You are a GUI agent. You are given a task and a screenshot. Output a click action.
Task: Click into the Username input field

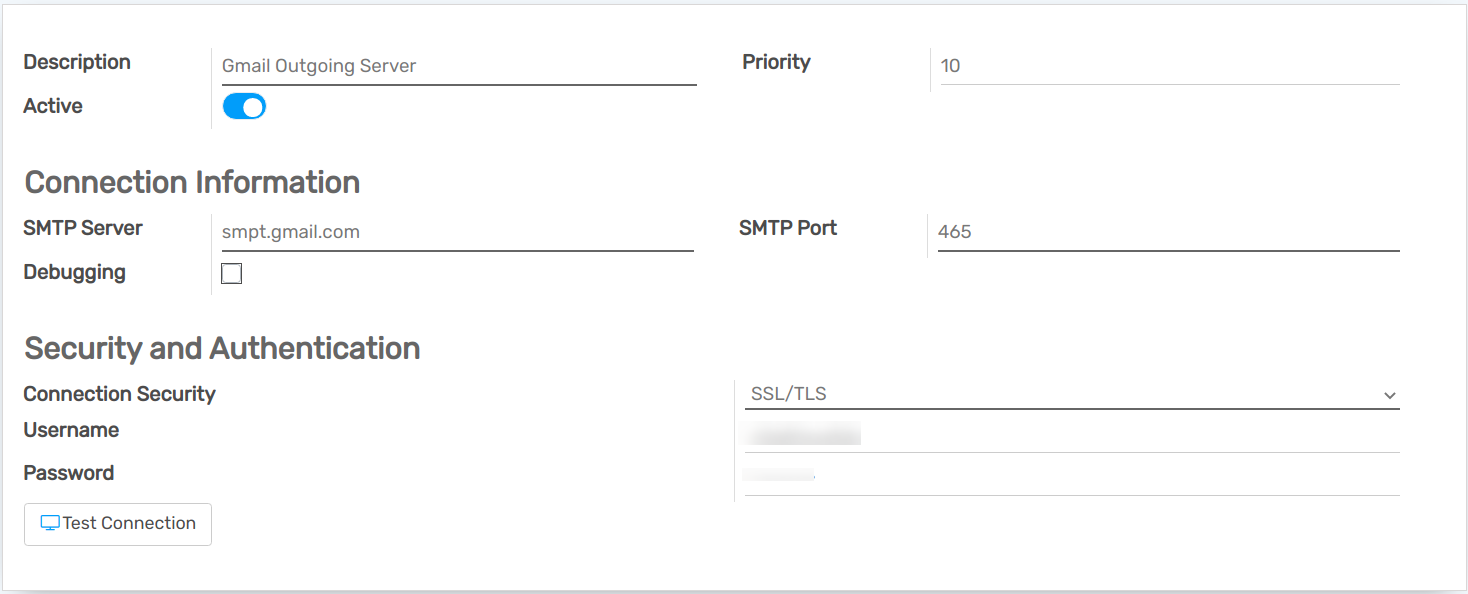[x=1070, y=434]
